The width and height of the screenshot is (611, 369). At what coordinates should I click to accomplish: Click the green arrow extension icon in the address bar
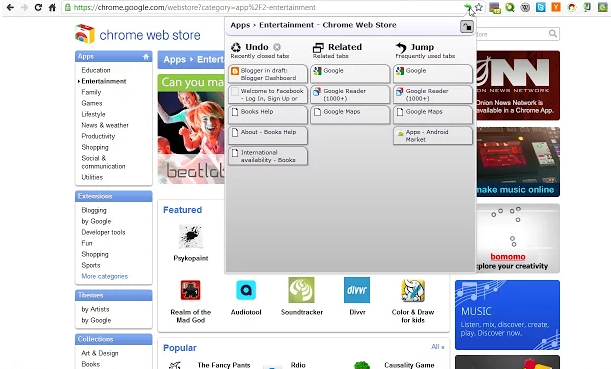(467, 7)
